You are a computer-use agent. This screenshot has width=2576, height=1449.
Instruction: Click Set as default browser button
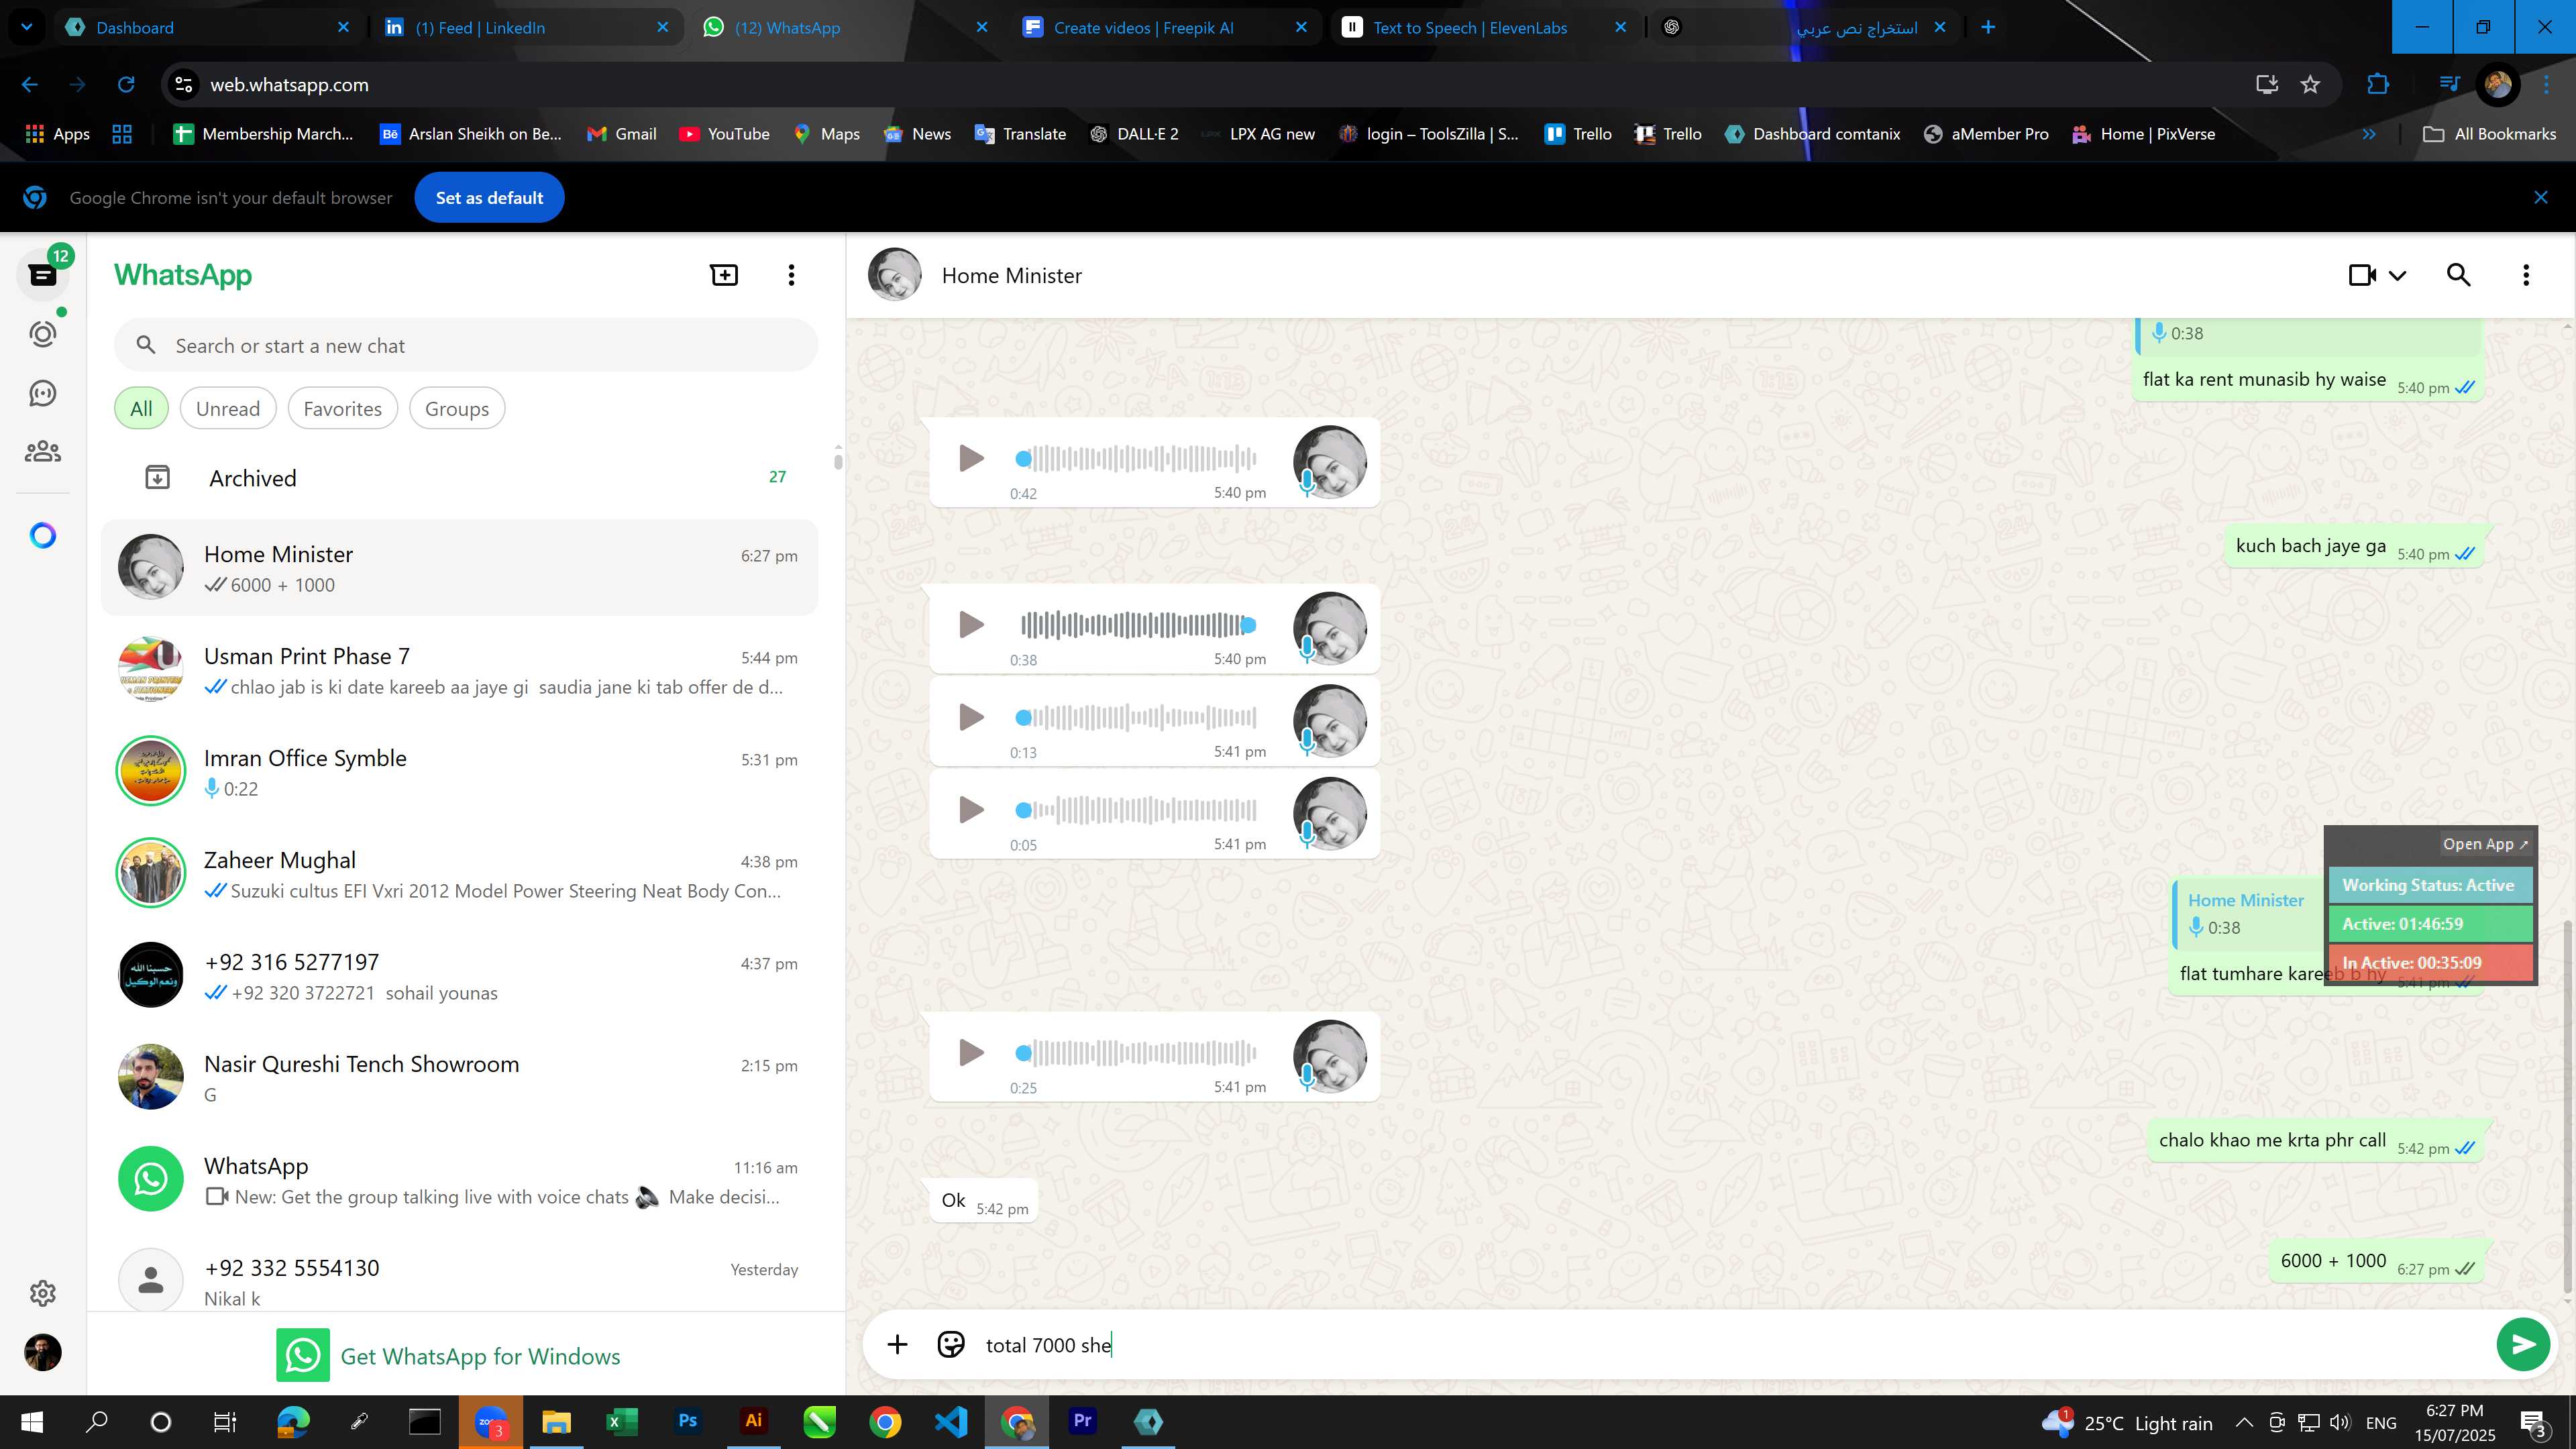pyautogui.click(x=489, y=198)
